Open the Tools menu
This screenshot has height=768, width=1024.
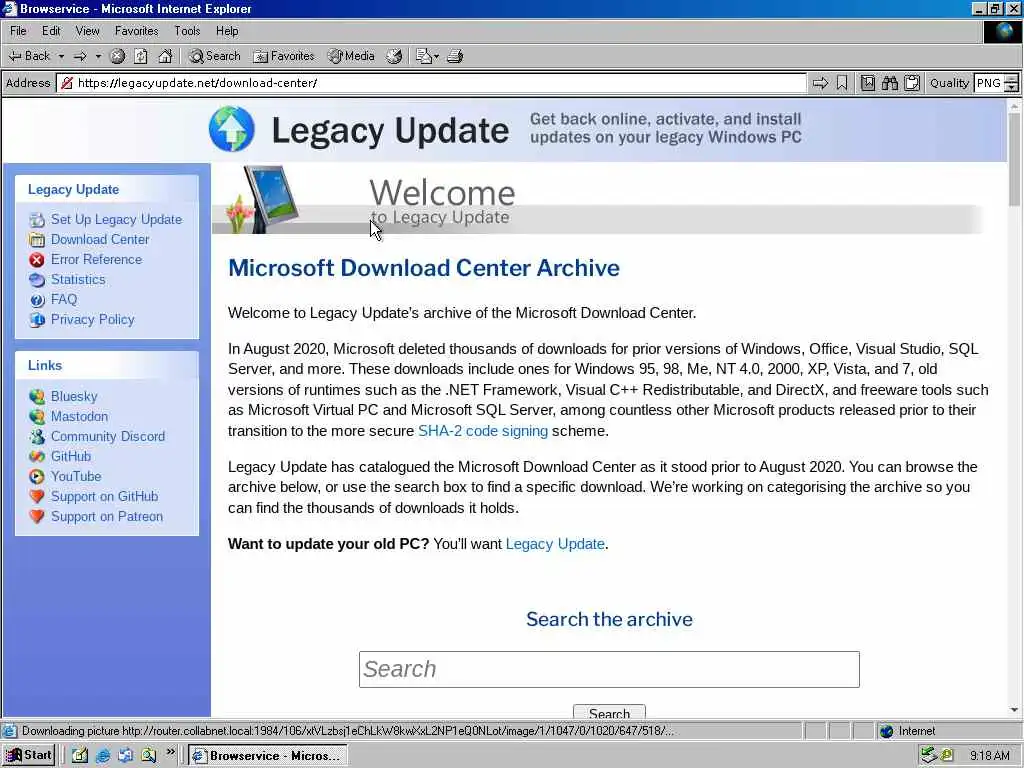(187, 31)
